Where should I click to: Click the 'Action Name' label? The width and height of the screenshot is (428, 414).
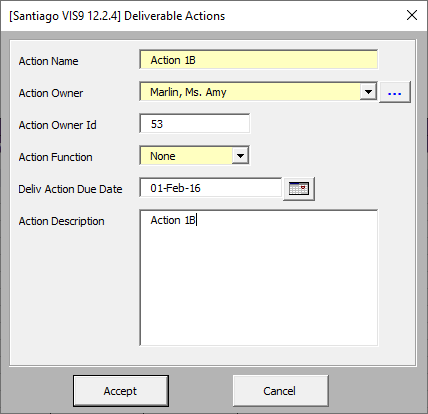(x=49, y=61)
